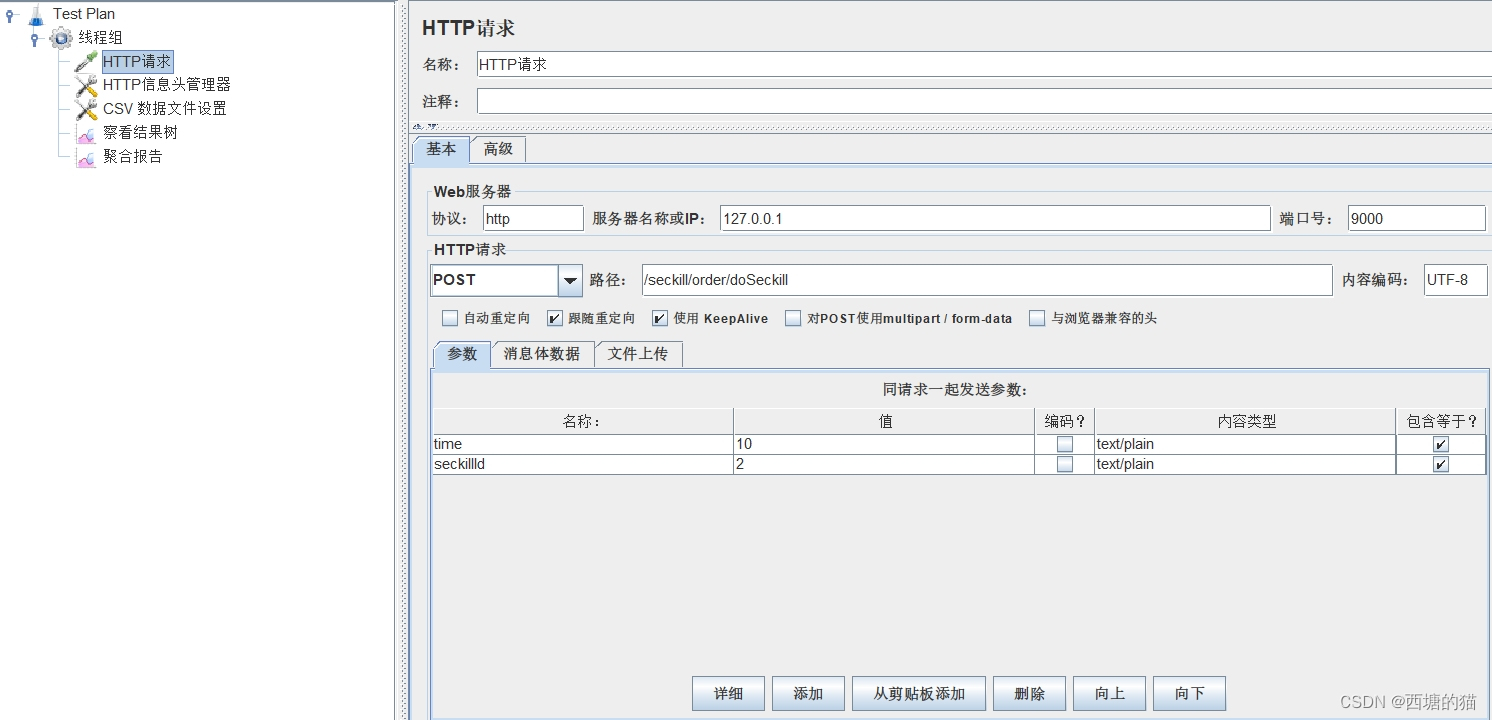1492x720 pixels.
Task: Switch to the 基本 tab
Action: pos(441,149)
